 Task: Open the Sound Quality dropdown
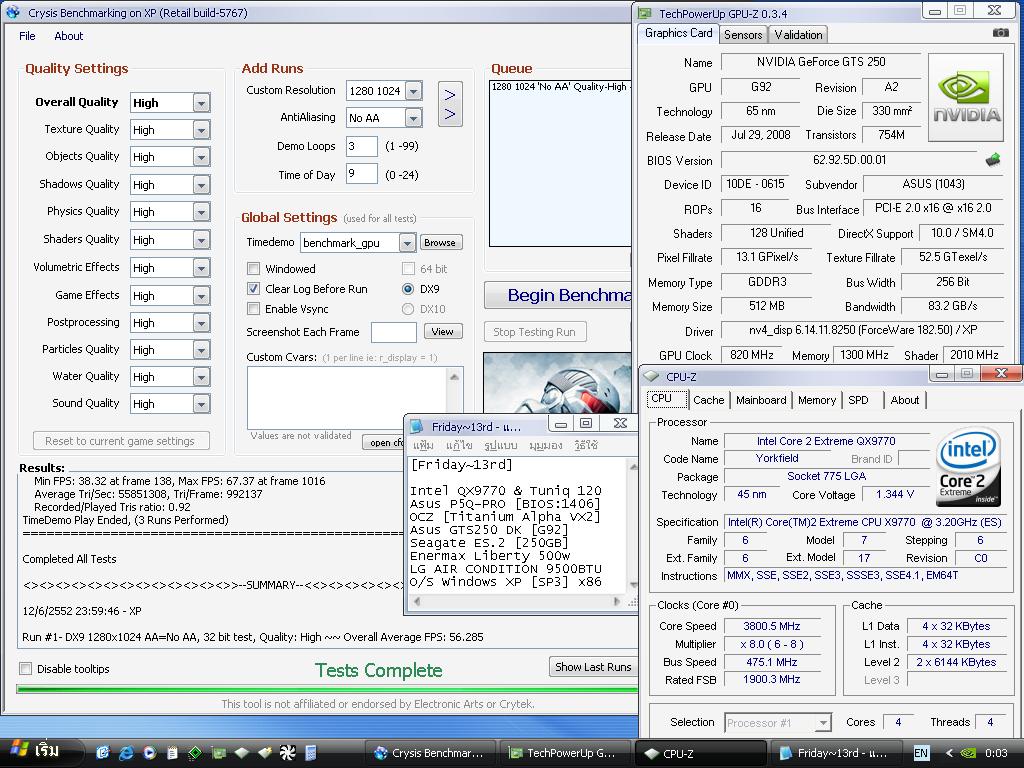point(201,404)
